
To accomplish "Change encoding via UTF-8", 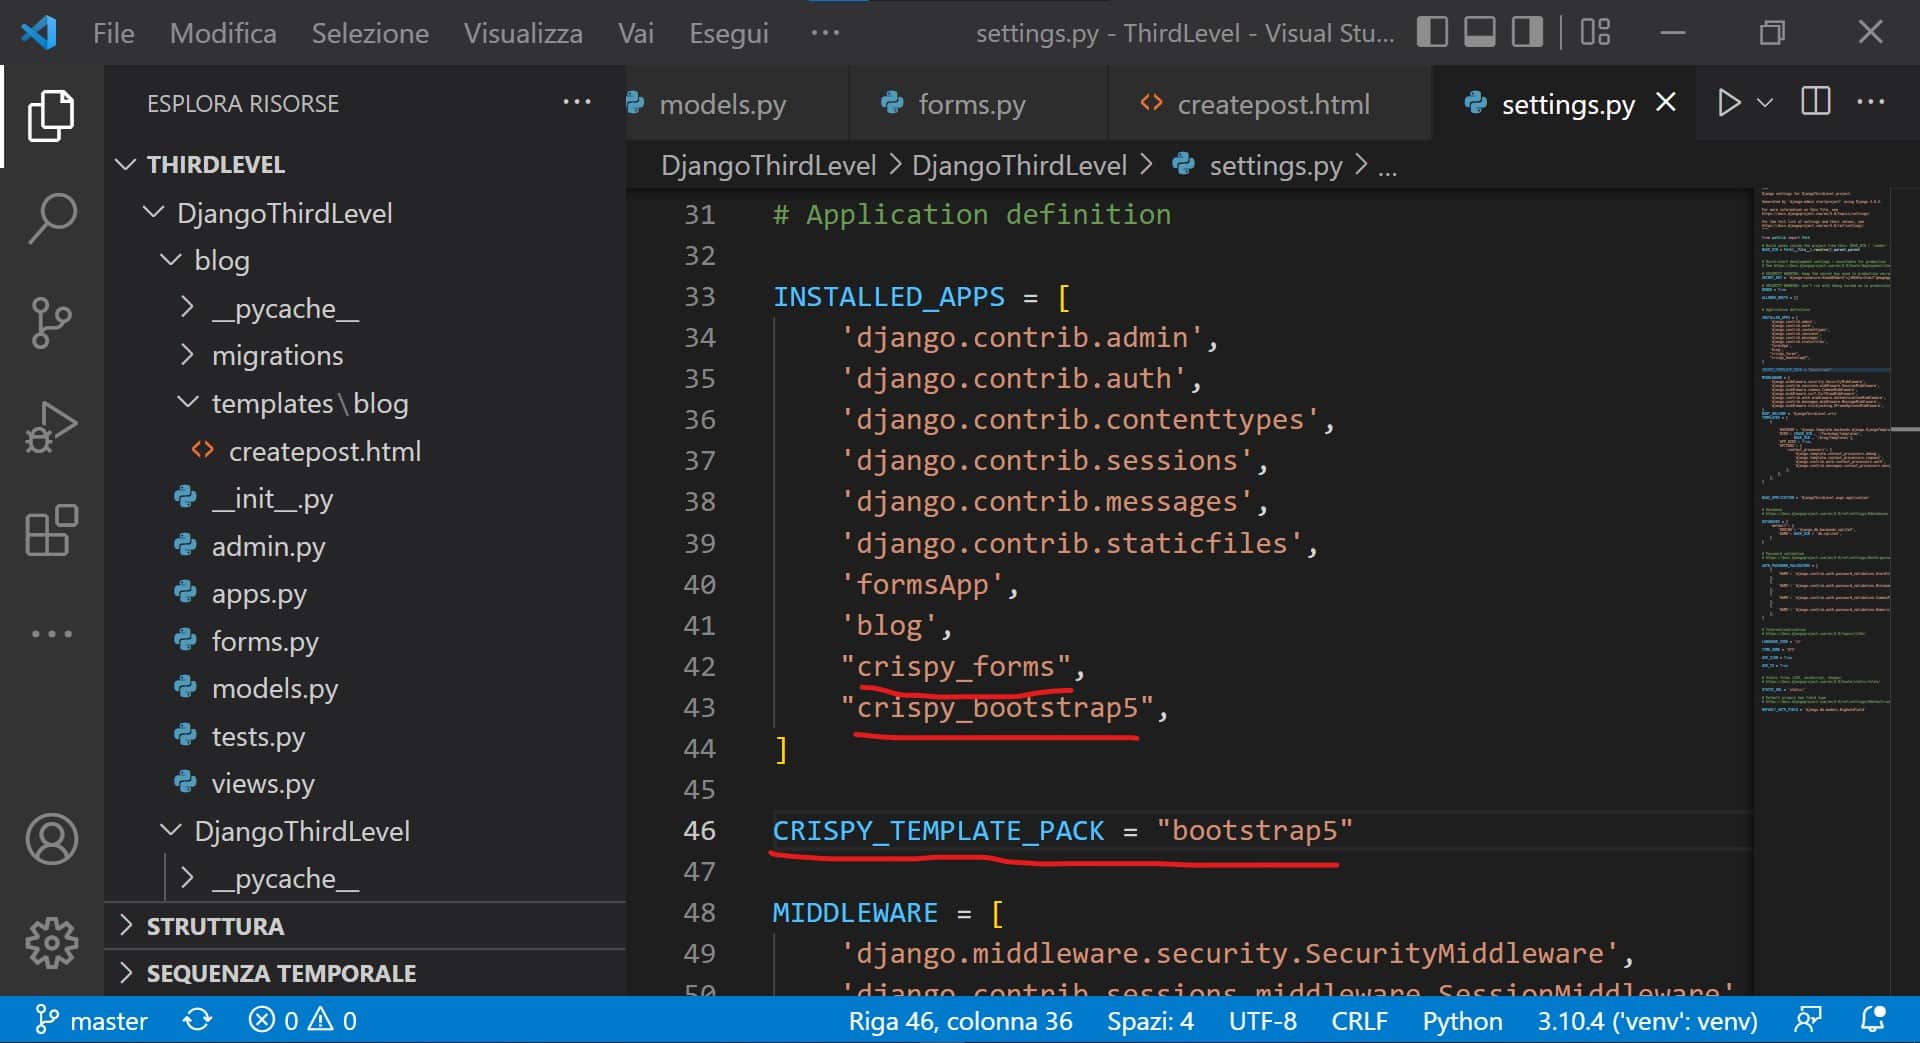I will (1262, 1020).
